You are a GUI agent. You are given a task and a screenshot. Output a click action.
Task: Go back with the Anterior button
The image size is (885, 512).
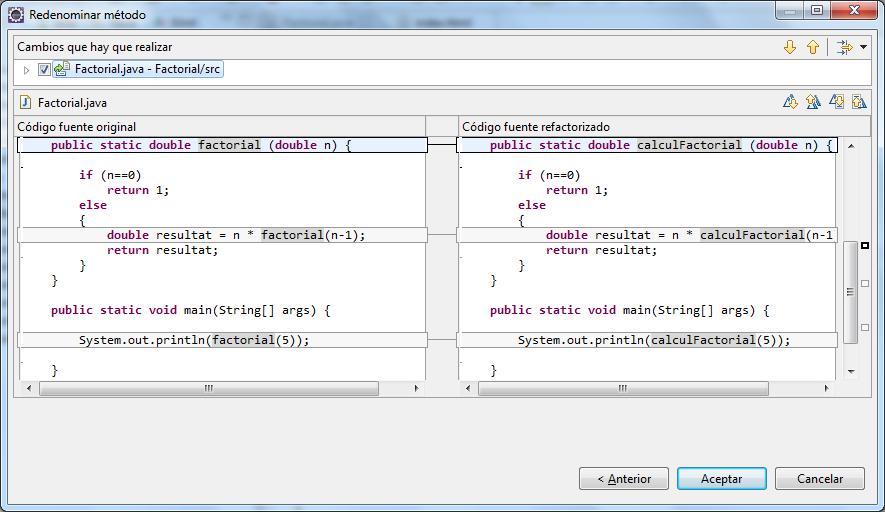(x=623, y=479)
